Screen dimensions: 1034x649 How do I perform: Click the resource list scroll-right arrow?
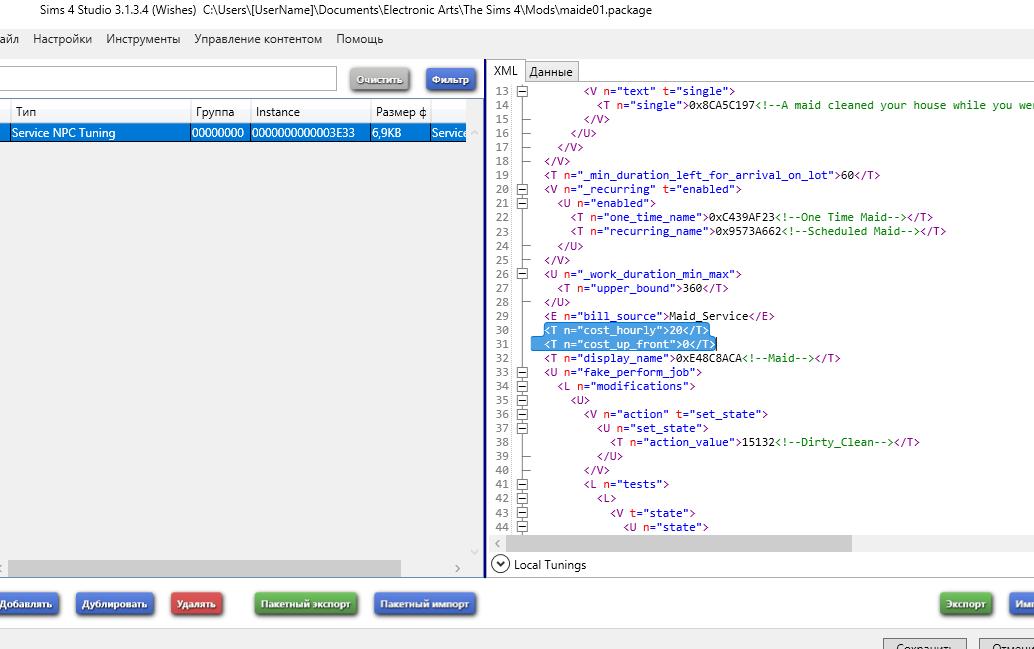coord(458,568)
